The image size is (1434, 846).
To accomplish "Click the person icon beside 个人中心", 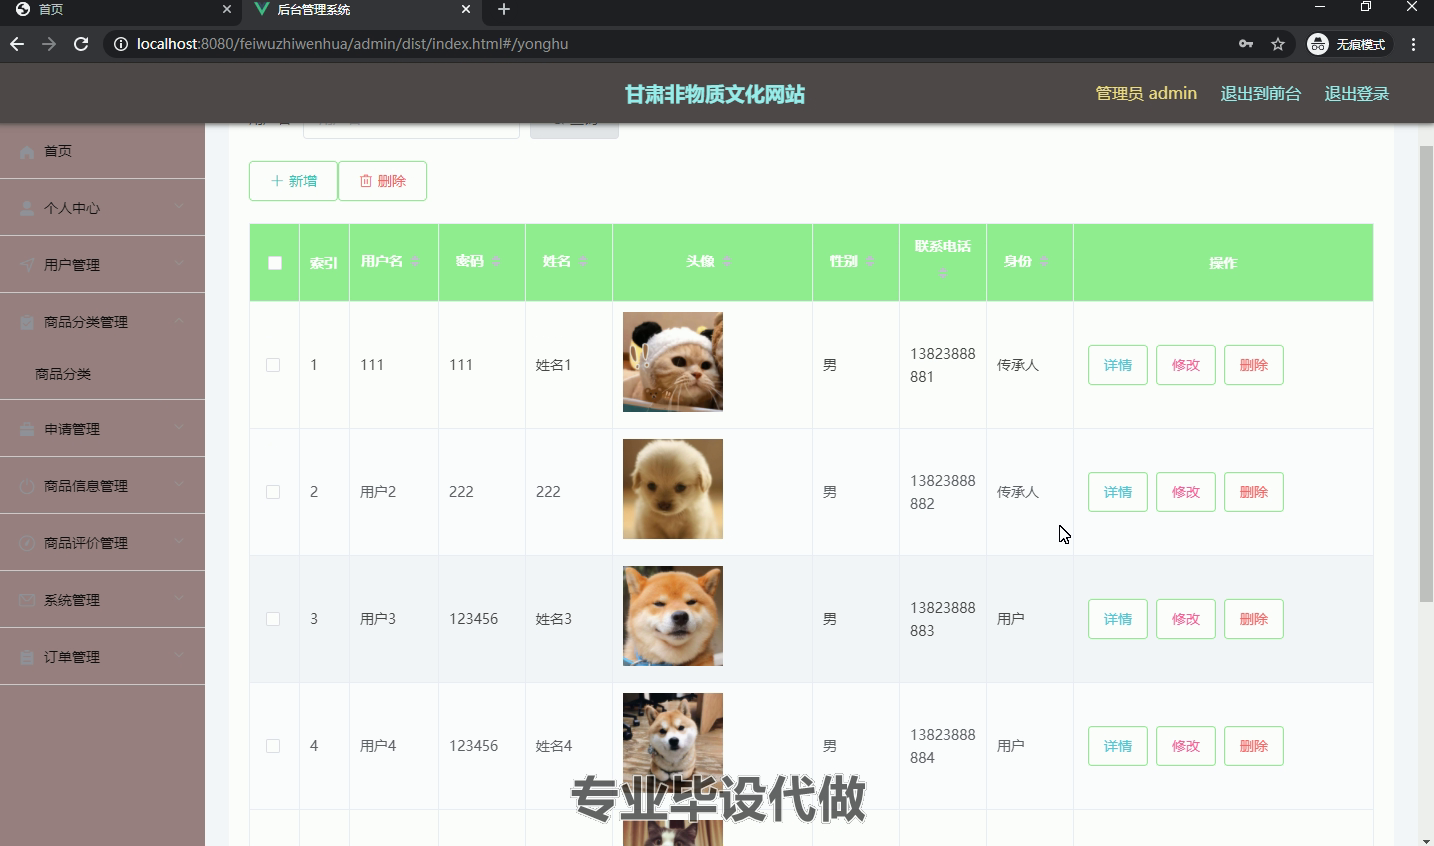I will pos(27,208).
